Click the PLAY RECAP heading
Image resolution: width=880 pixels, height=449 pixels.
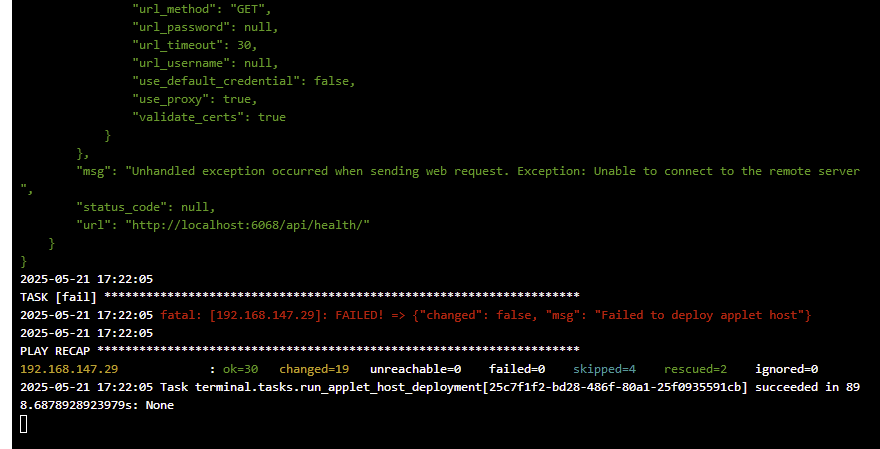click(55, 351)
